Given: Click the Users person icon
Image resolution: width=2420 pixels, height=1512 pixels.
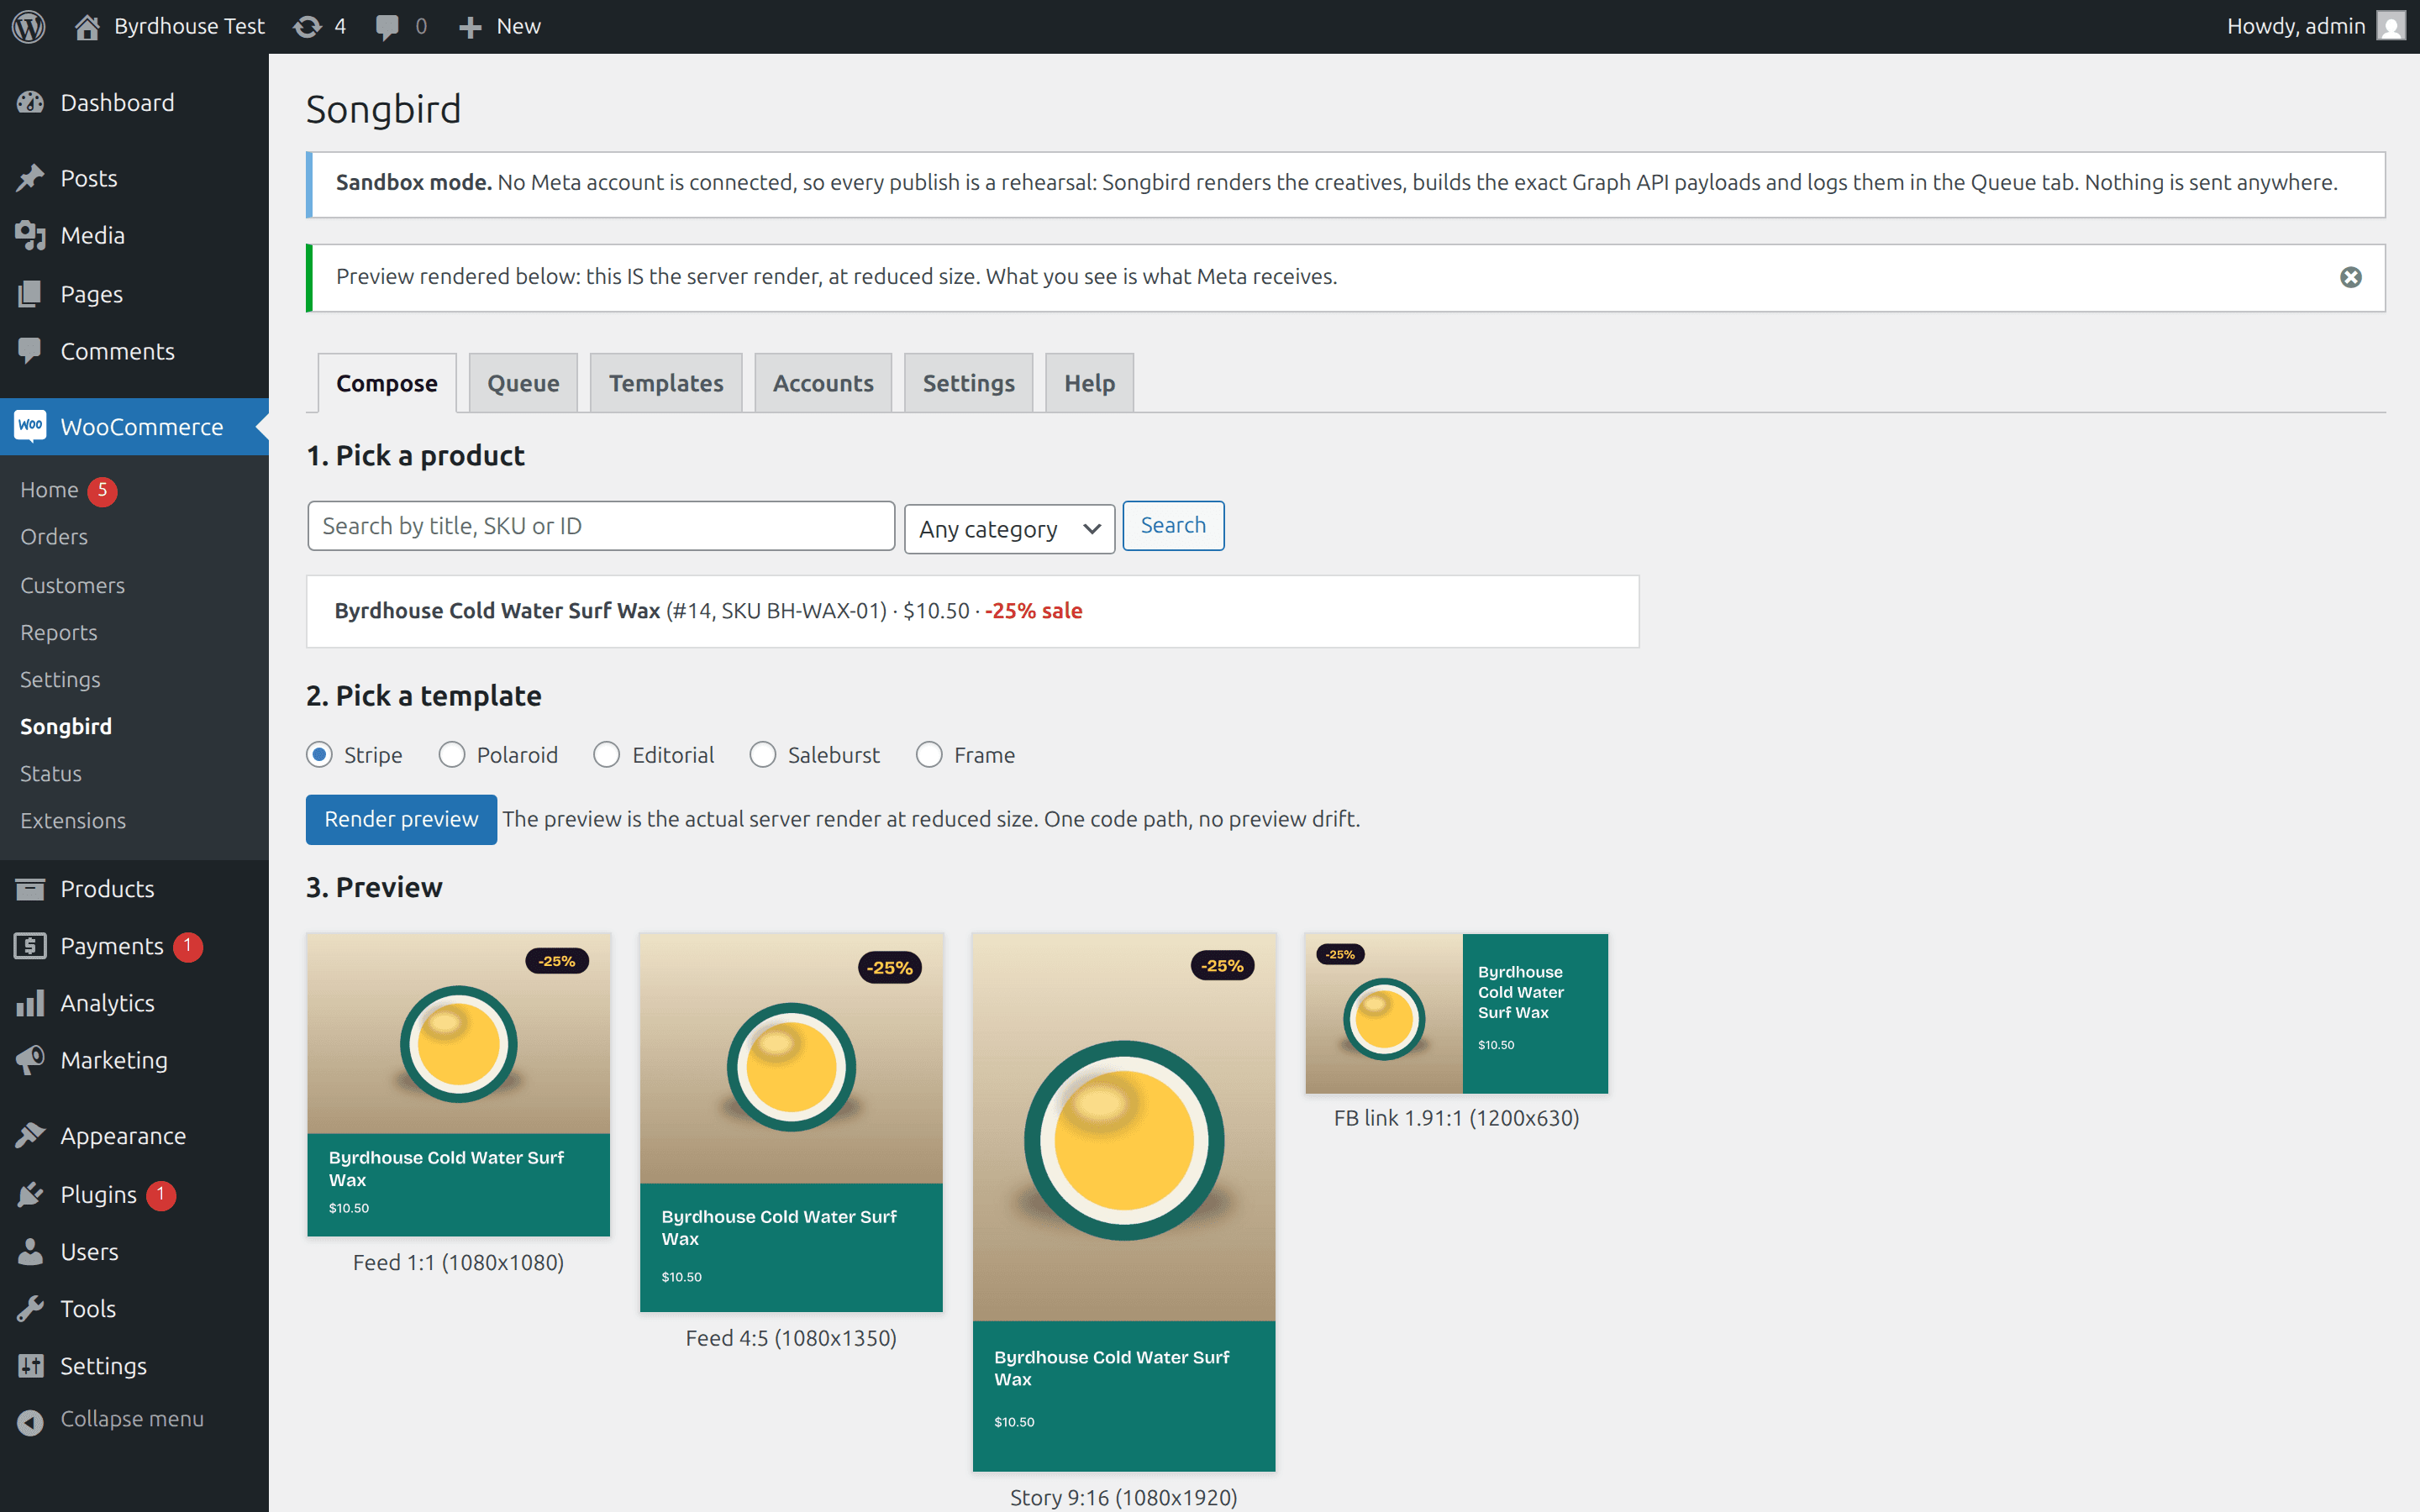Looking at the screenshot, I should tap(30, 1251).
